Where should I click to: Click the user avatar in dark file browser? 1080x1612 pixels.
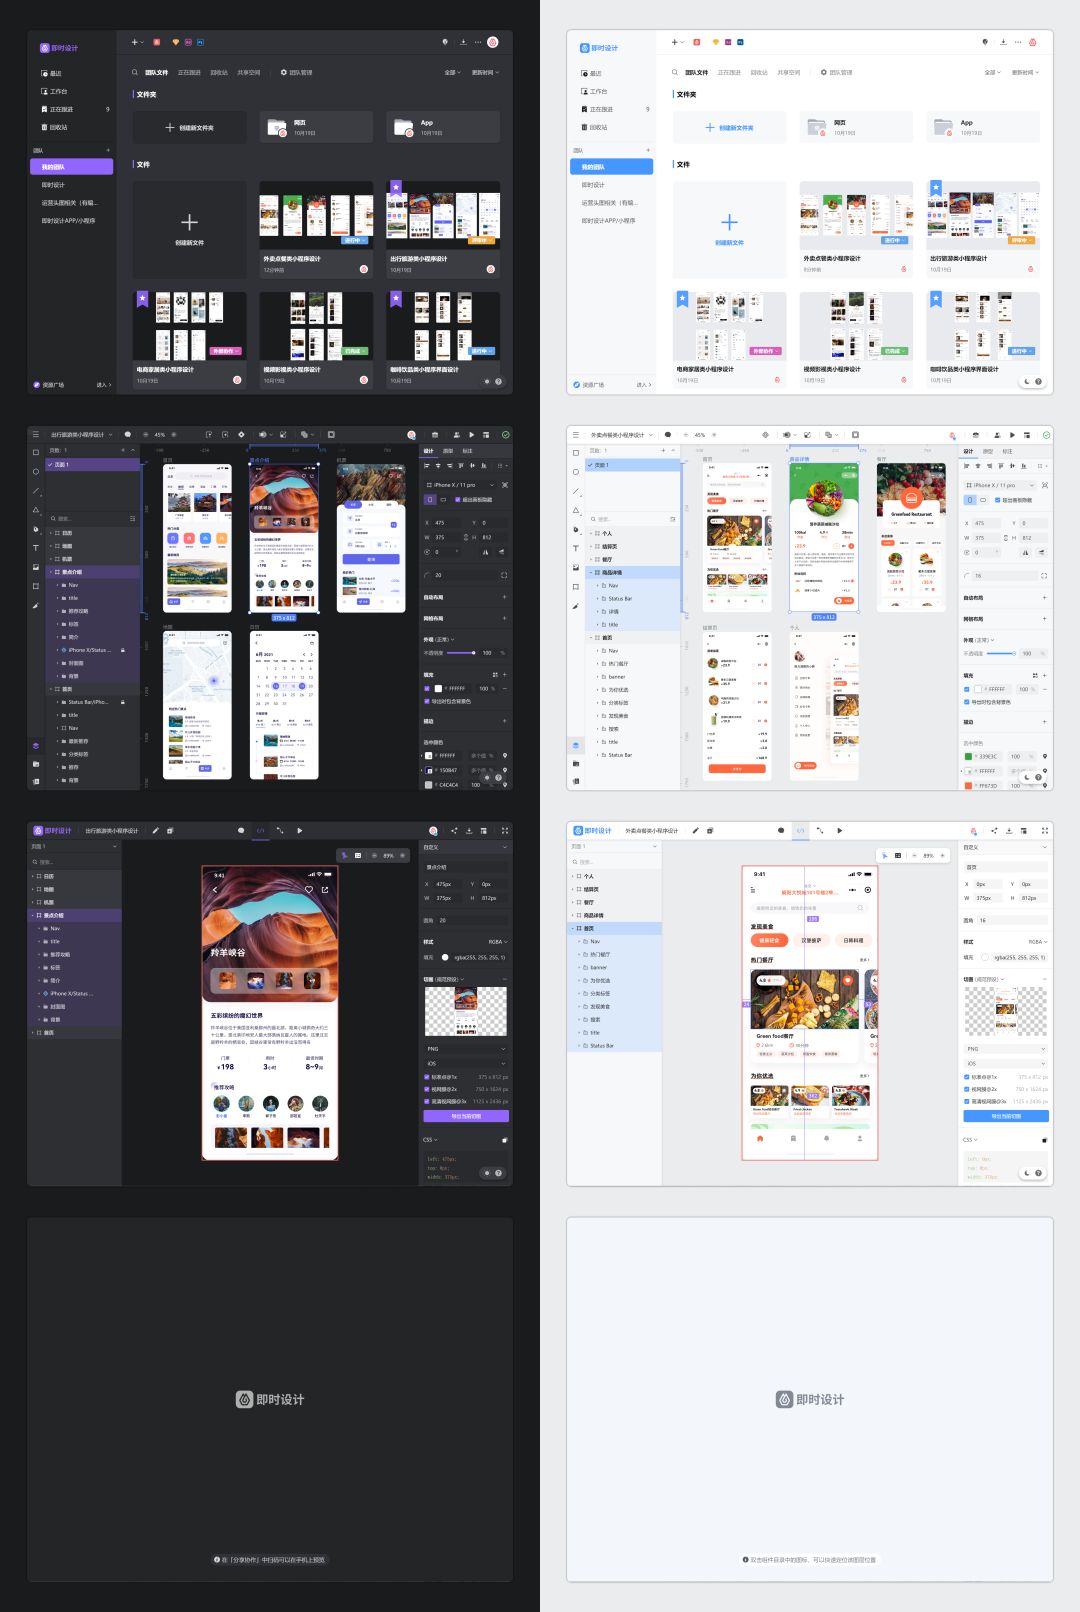click(493, 42)
